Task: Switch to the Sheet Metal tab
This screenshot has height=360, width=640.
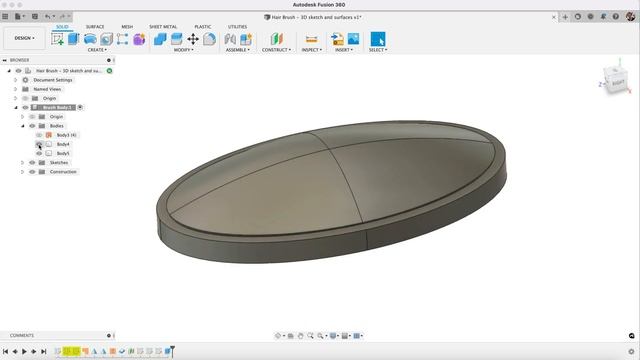Action: pyautogui.click(x=163, y=27)
